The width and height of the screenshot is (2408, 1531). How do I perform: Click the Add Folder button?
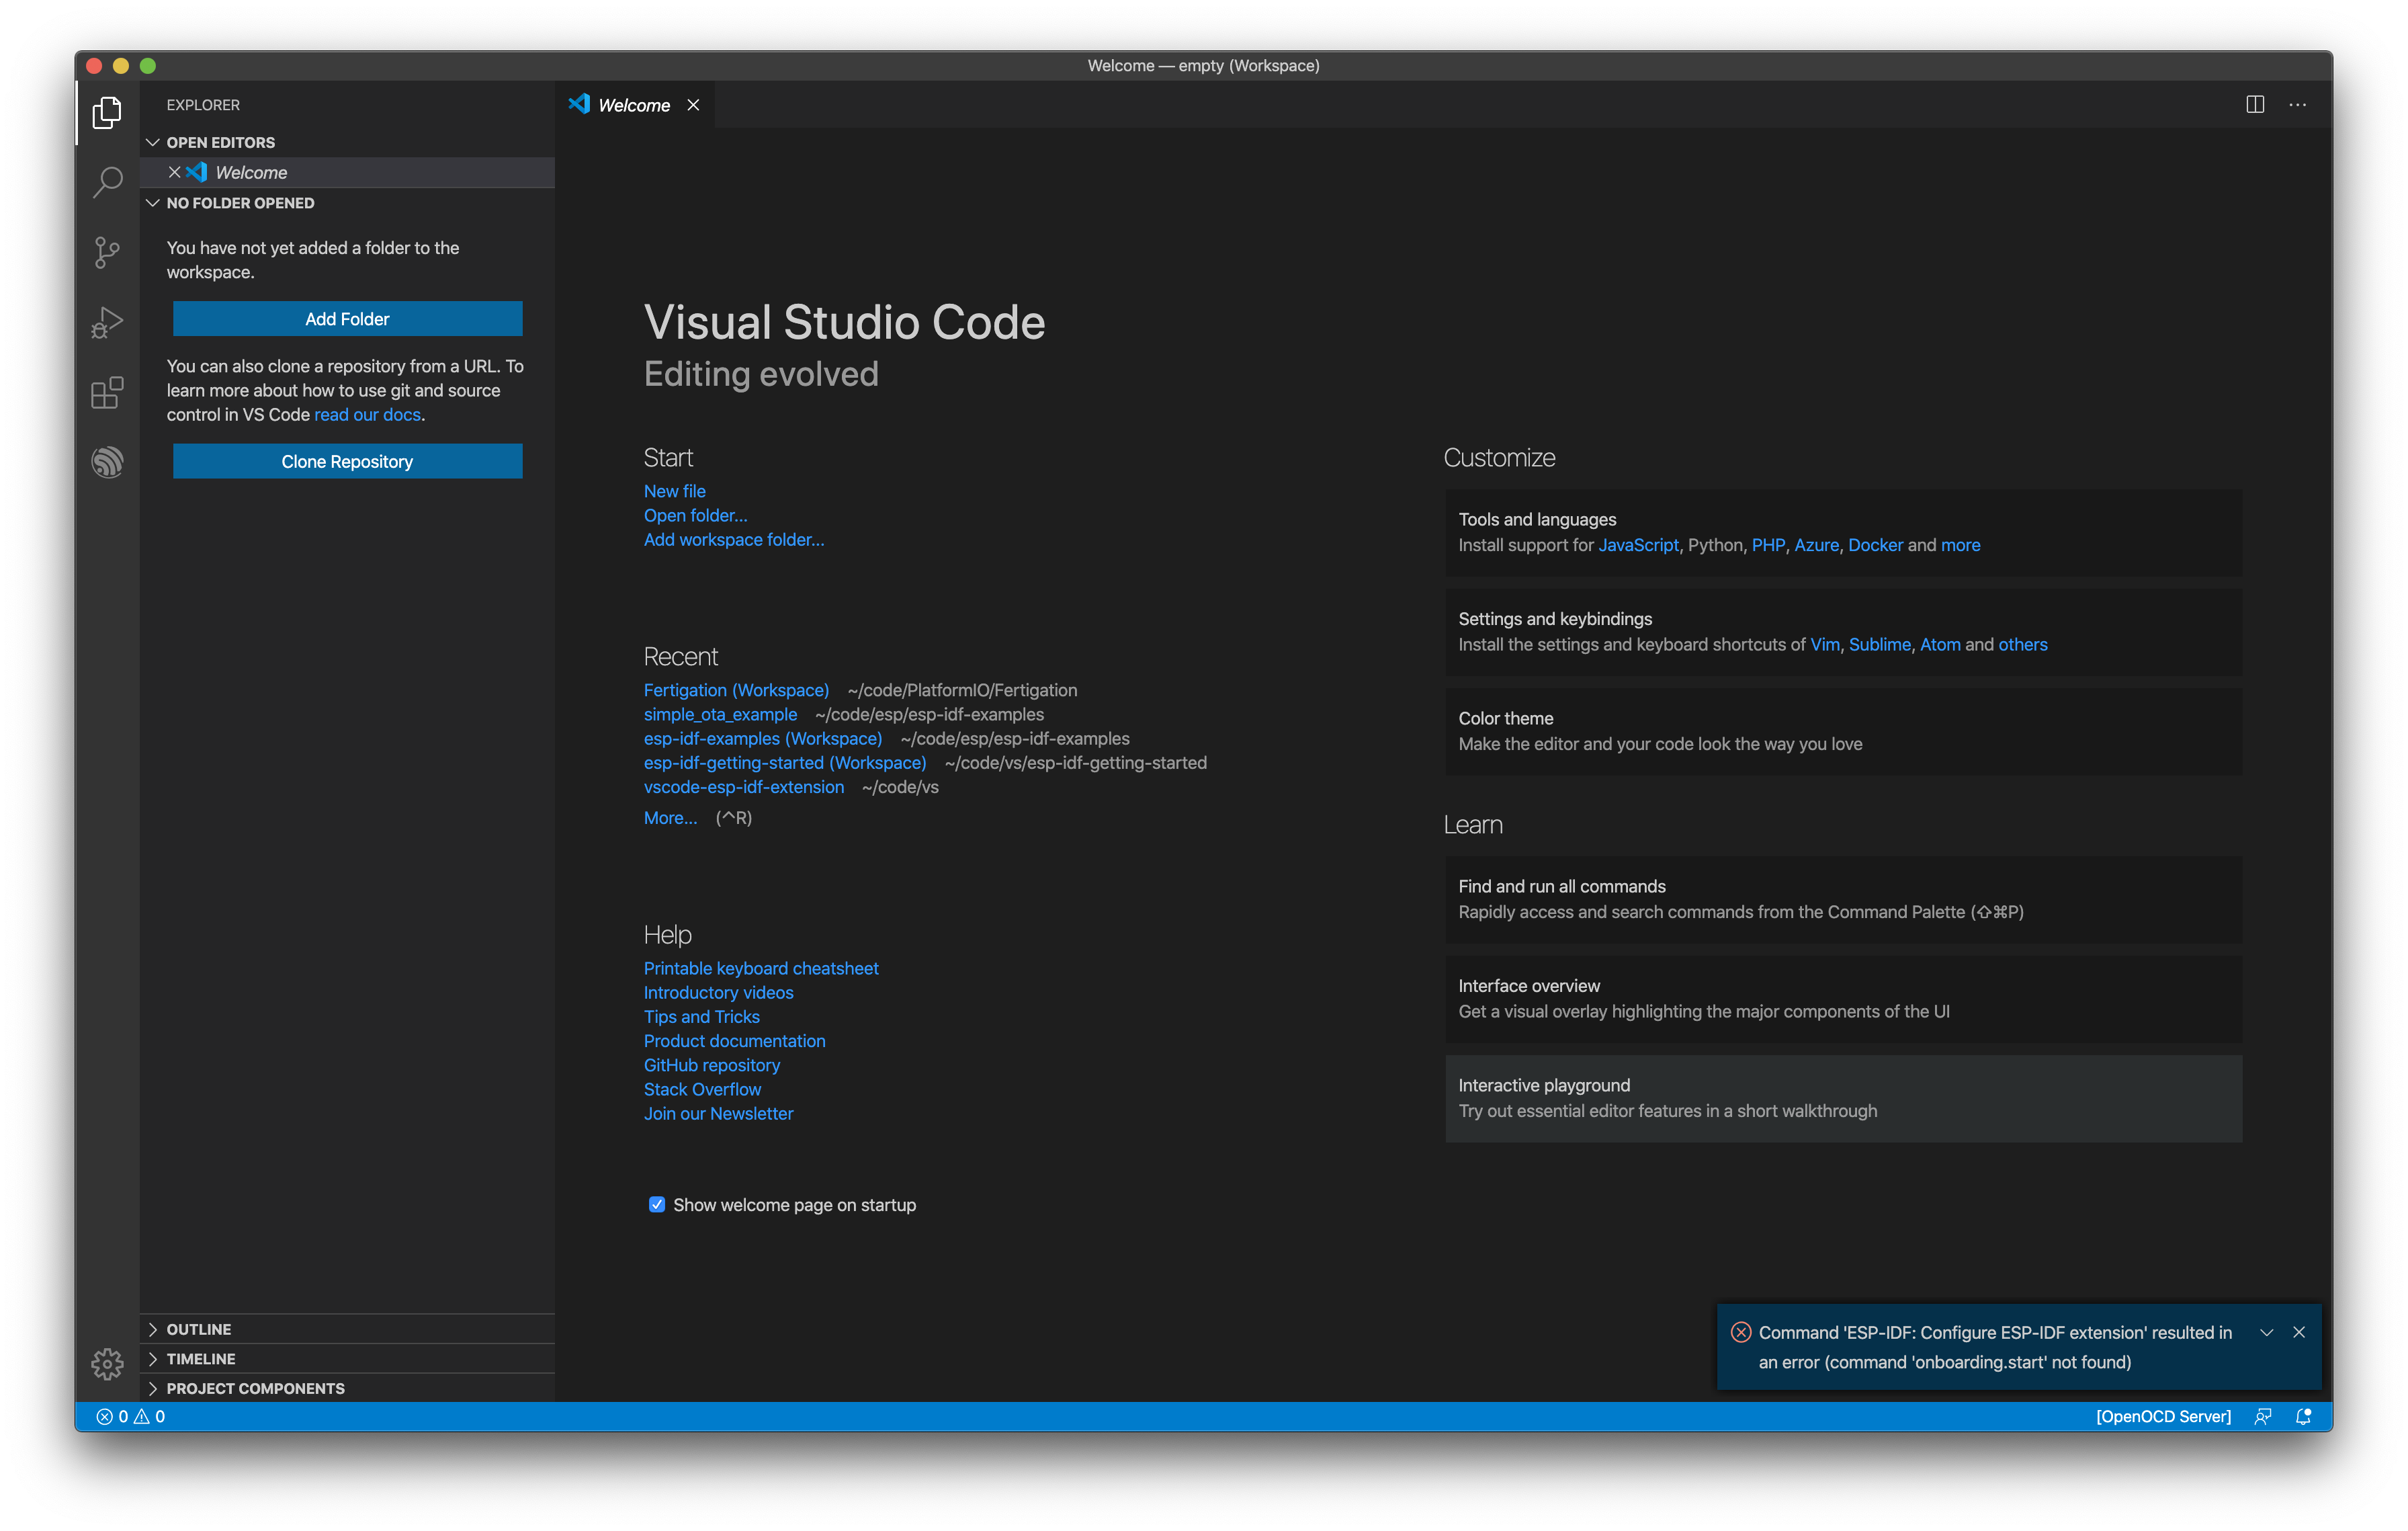click(x=347, y=319)
